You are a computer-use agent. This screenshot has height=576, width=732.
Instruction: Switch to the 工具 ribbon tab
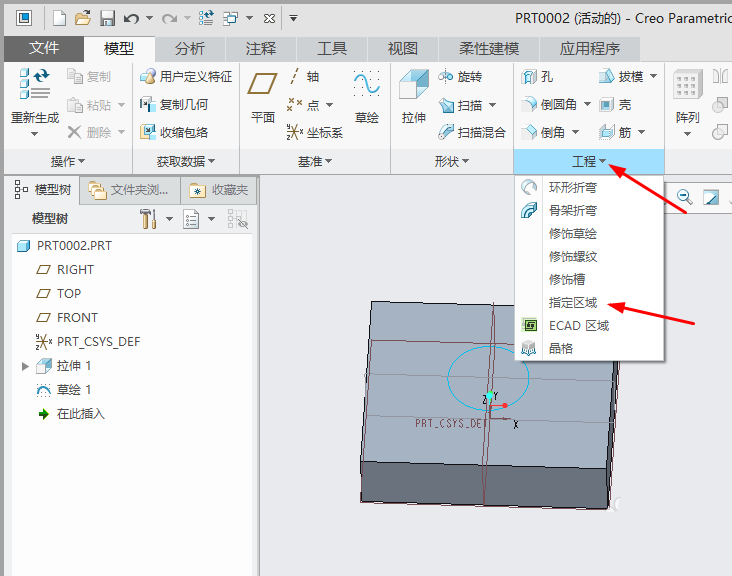click(x=331, y=49)
